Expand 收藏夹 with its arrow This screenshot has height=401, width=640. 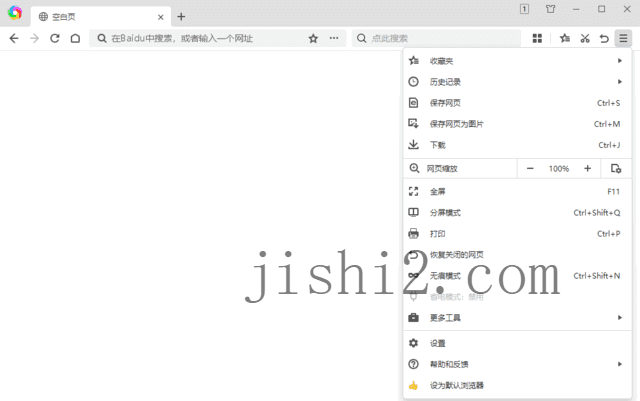(x=620, y=61)
